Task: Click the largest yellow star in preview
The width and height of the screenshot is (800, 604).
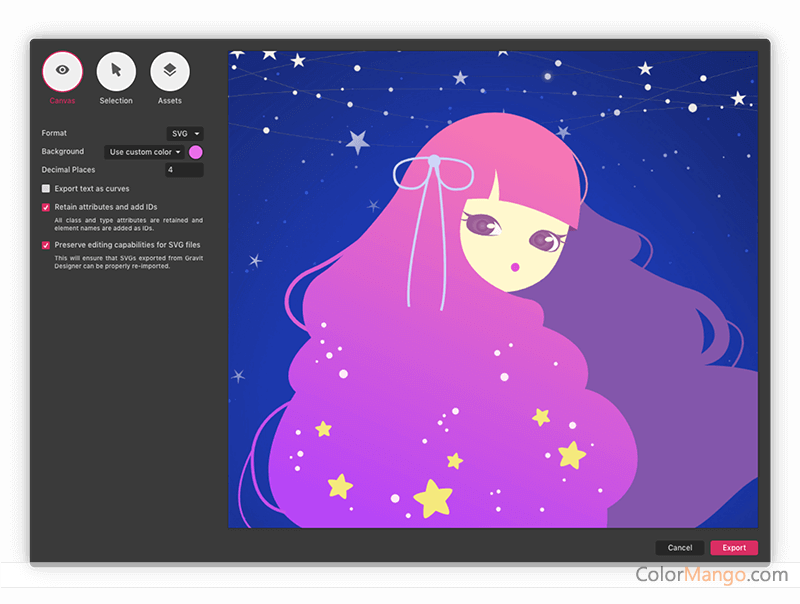Action: (x=434, y=497)
